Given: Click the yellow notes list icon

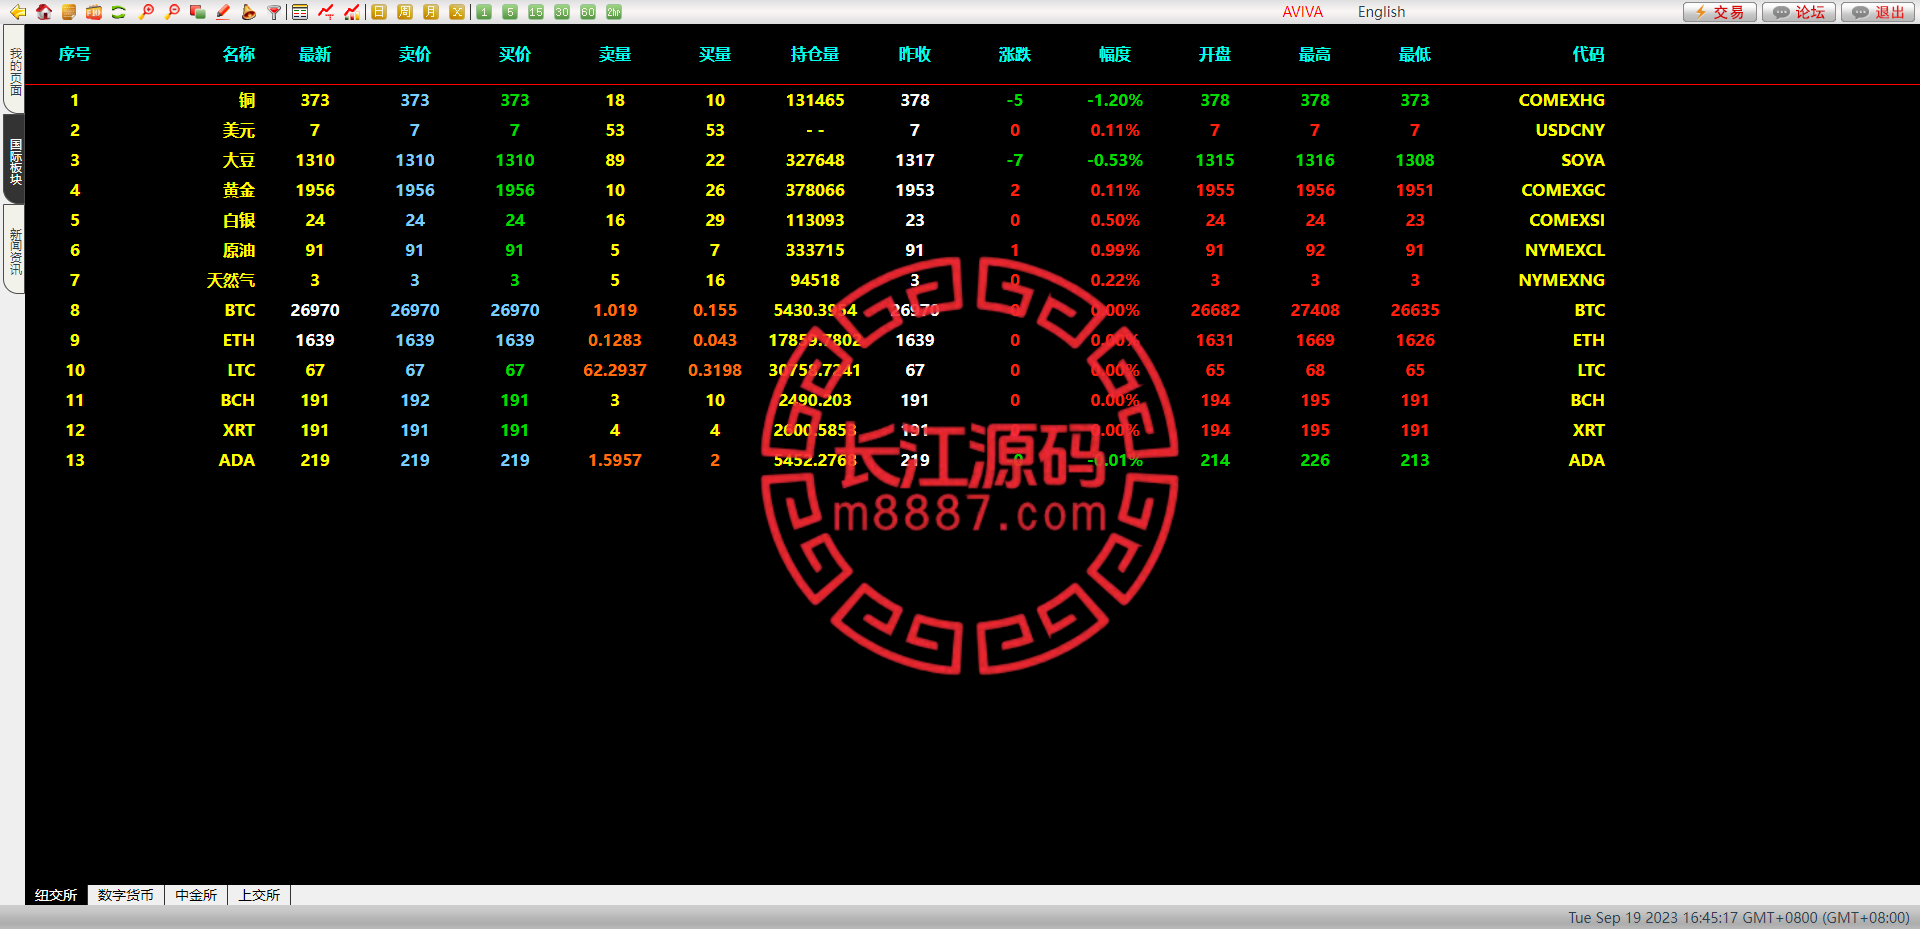Looking at the screenshot, I should (x=69, y=12).
